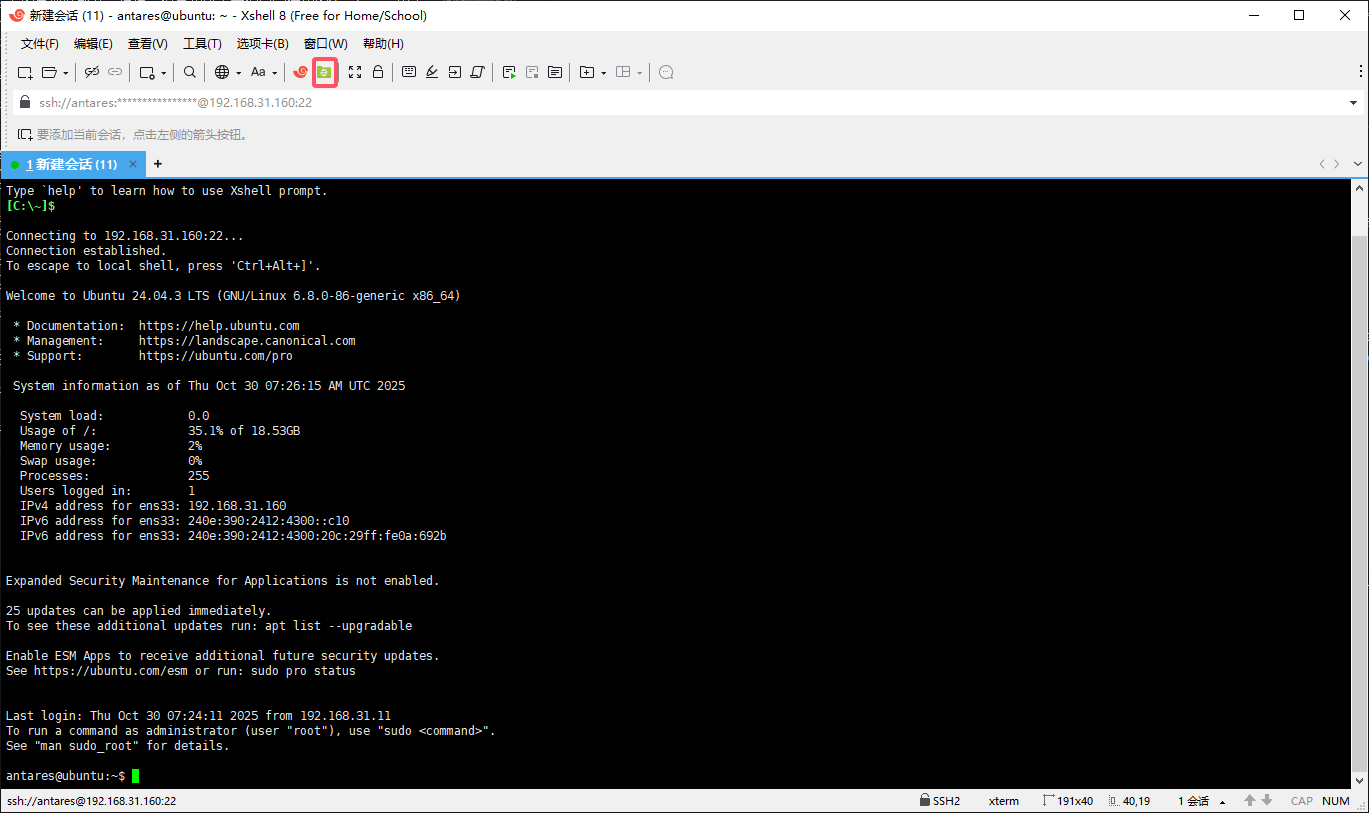Click the + button to add a new tab
This screenshot has height=813, width=1369.
pyautogui.click(x=157, y=163)
